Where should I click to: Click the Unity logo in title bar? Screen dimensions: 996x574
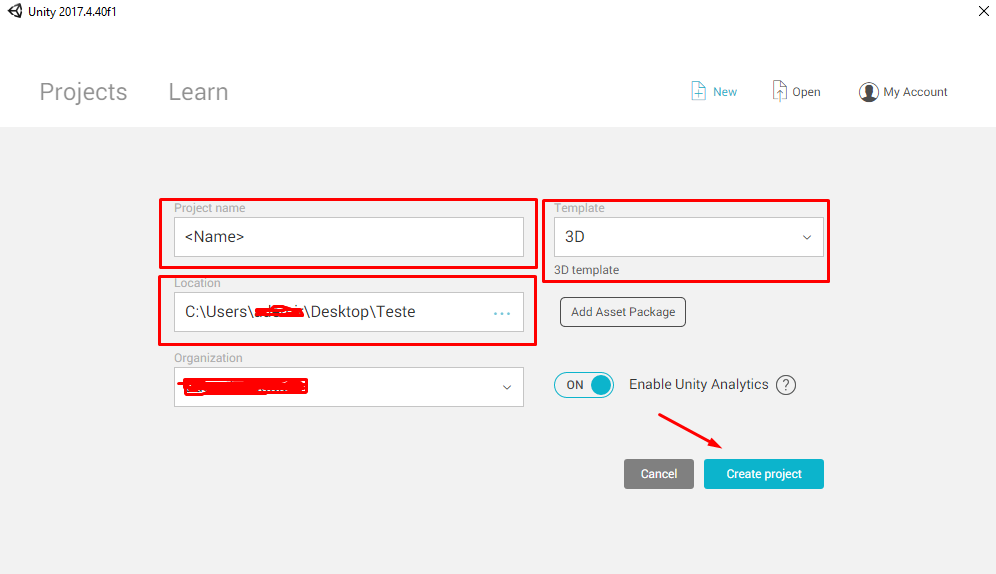(15, 11)
